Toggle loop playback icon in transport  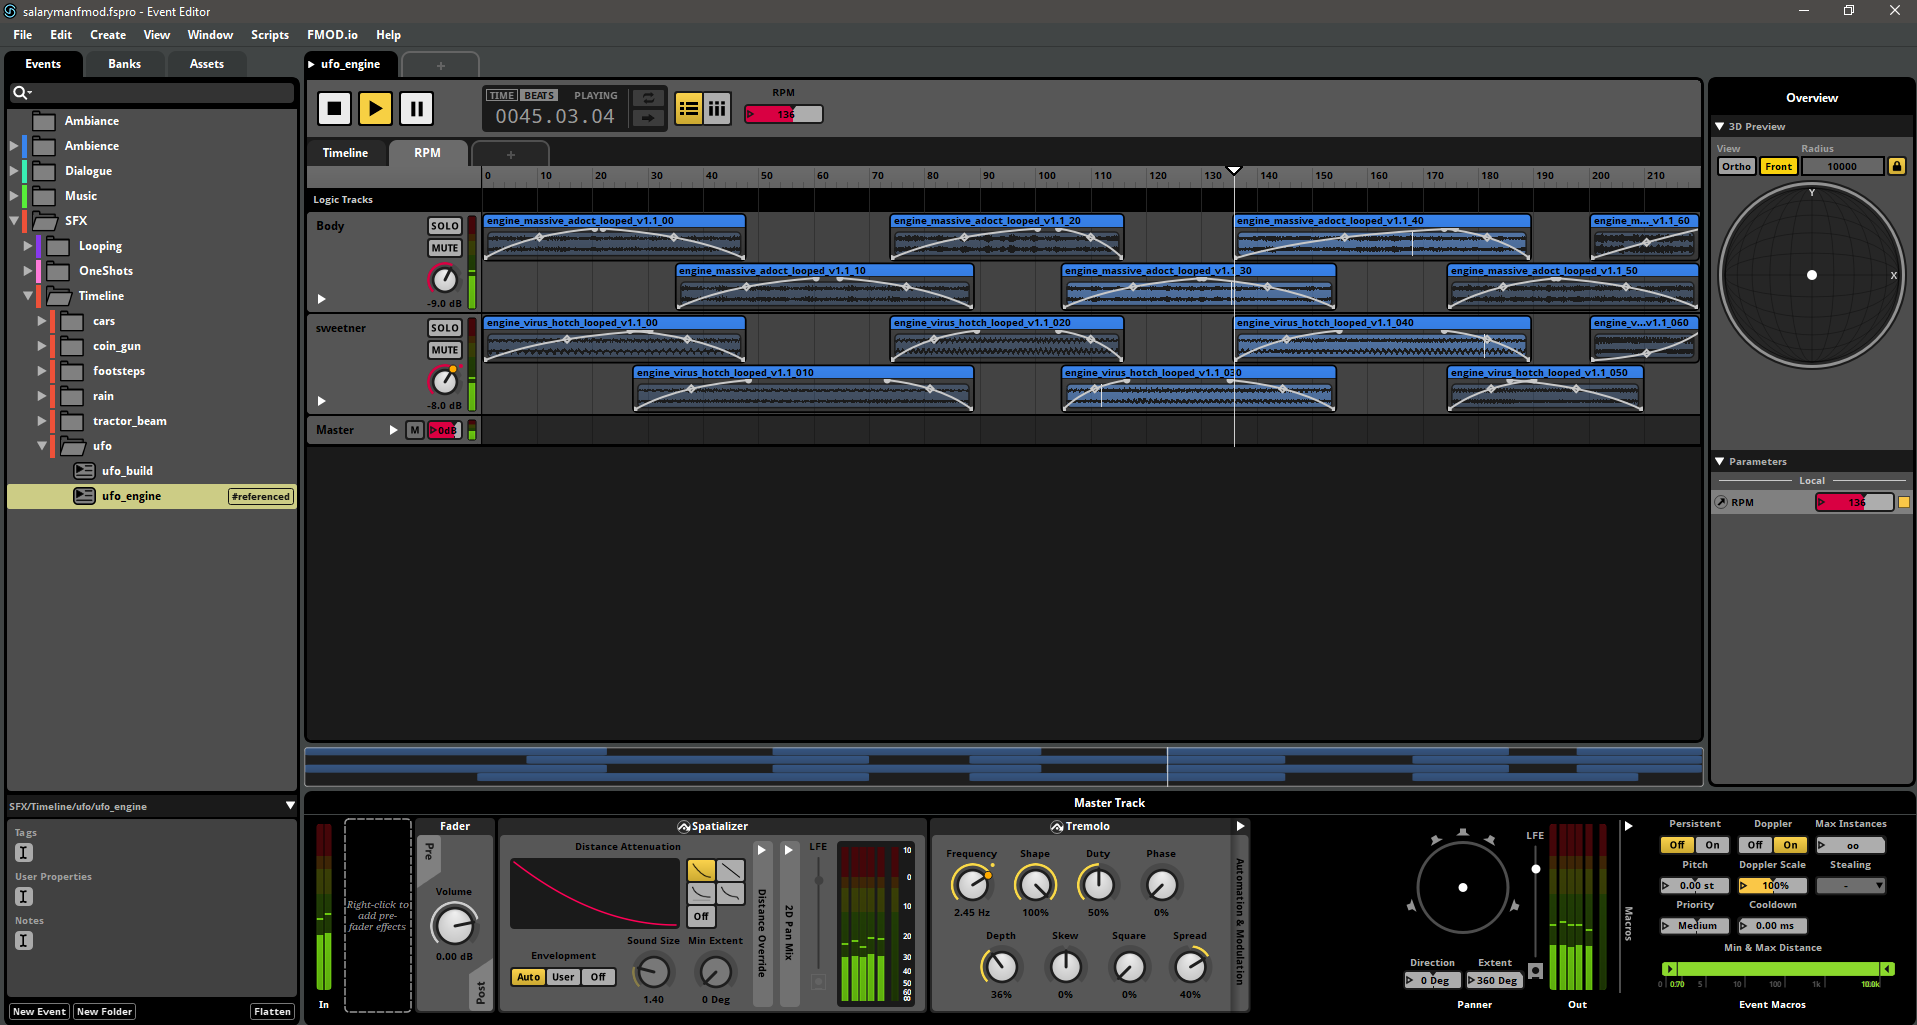pos(648,98)
